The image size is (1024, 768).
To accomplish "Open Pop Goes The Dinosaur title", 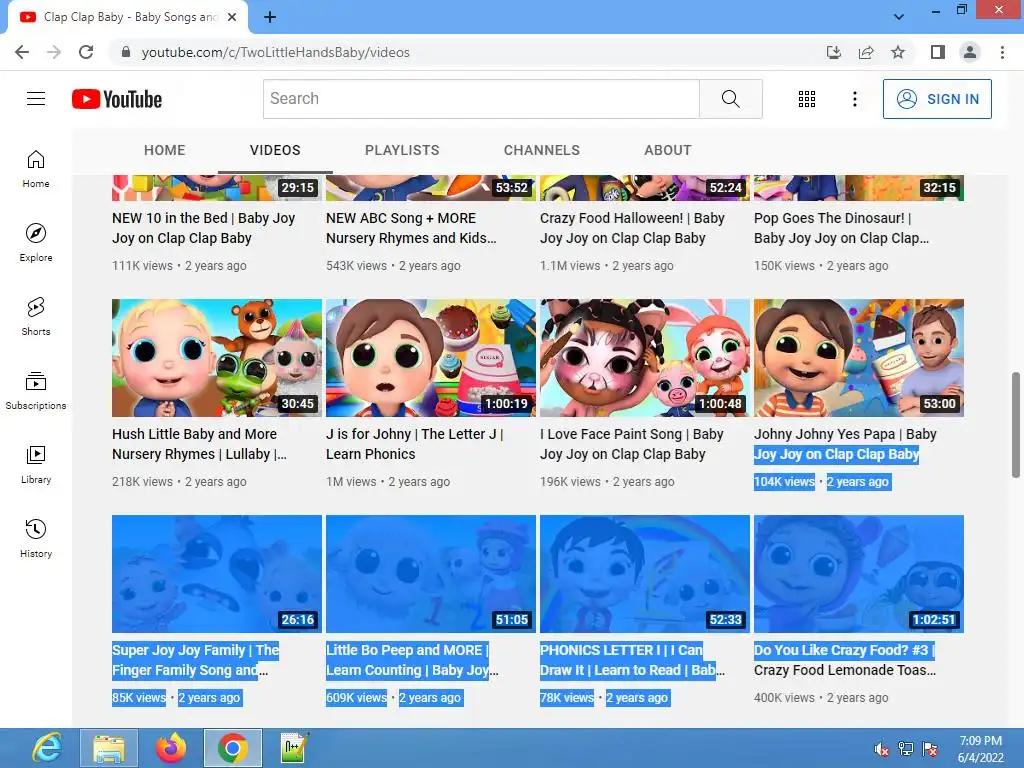I will point(841,228).
